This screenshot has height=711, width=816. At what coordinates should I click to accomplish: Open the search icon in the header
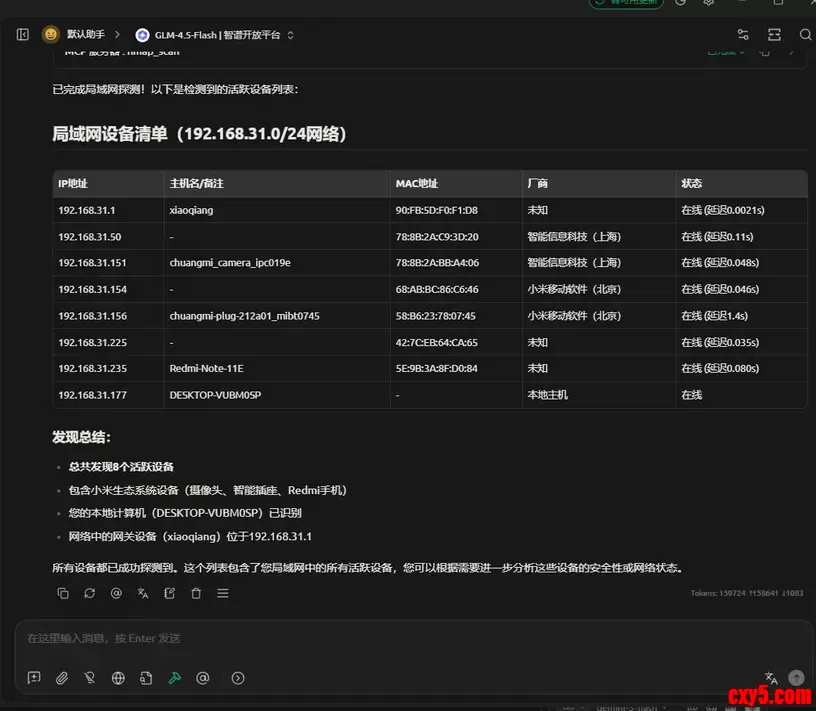coord(805,35)
